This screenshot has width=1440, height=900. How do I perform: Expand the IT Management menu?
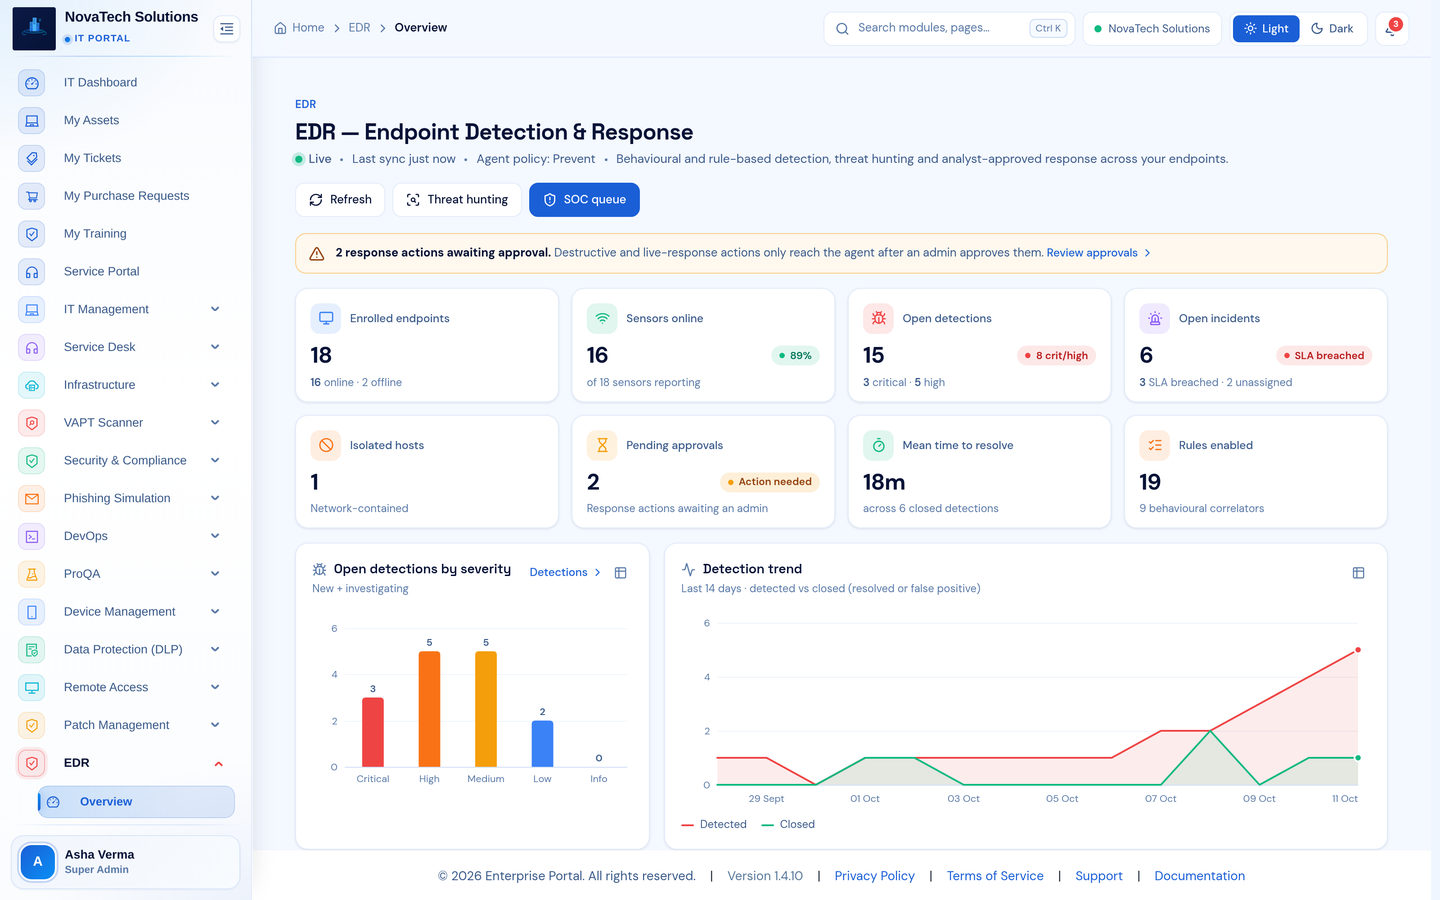[x=126, y=310]
